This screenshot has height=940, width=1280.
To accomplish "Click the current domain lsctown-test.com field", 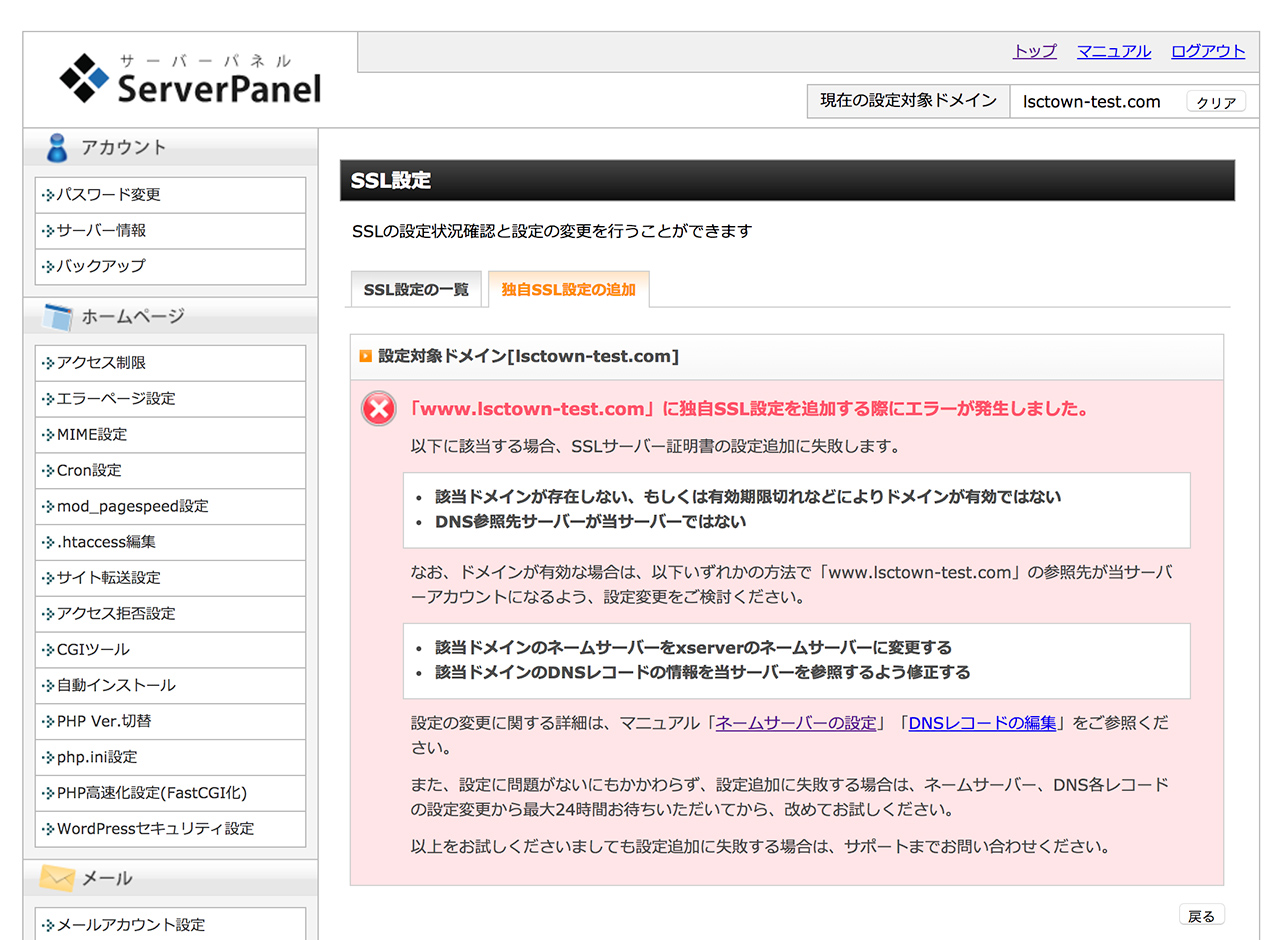I will point(1091,101).
